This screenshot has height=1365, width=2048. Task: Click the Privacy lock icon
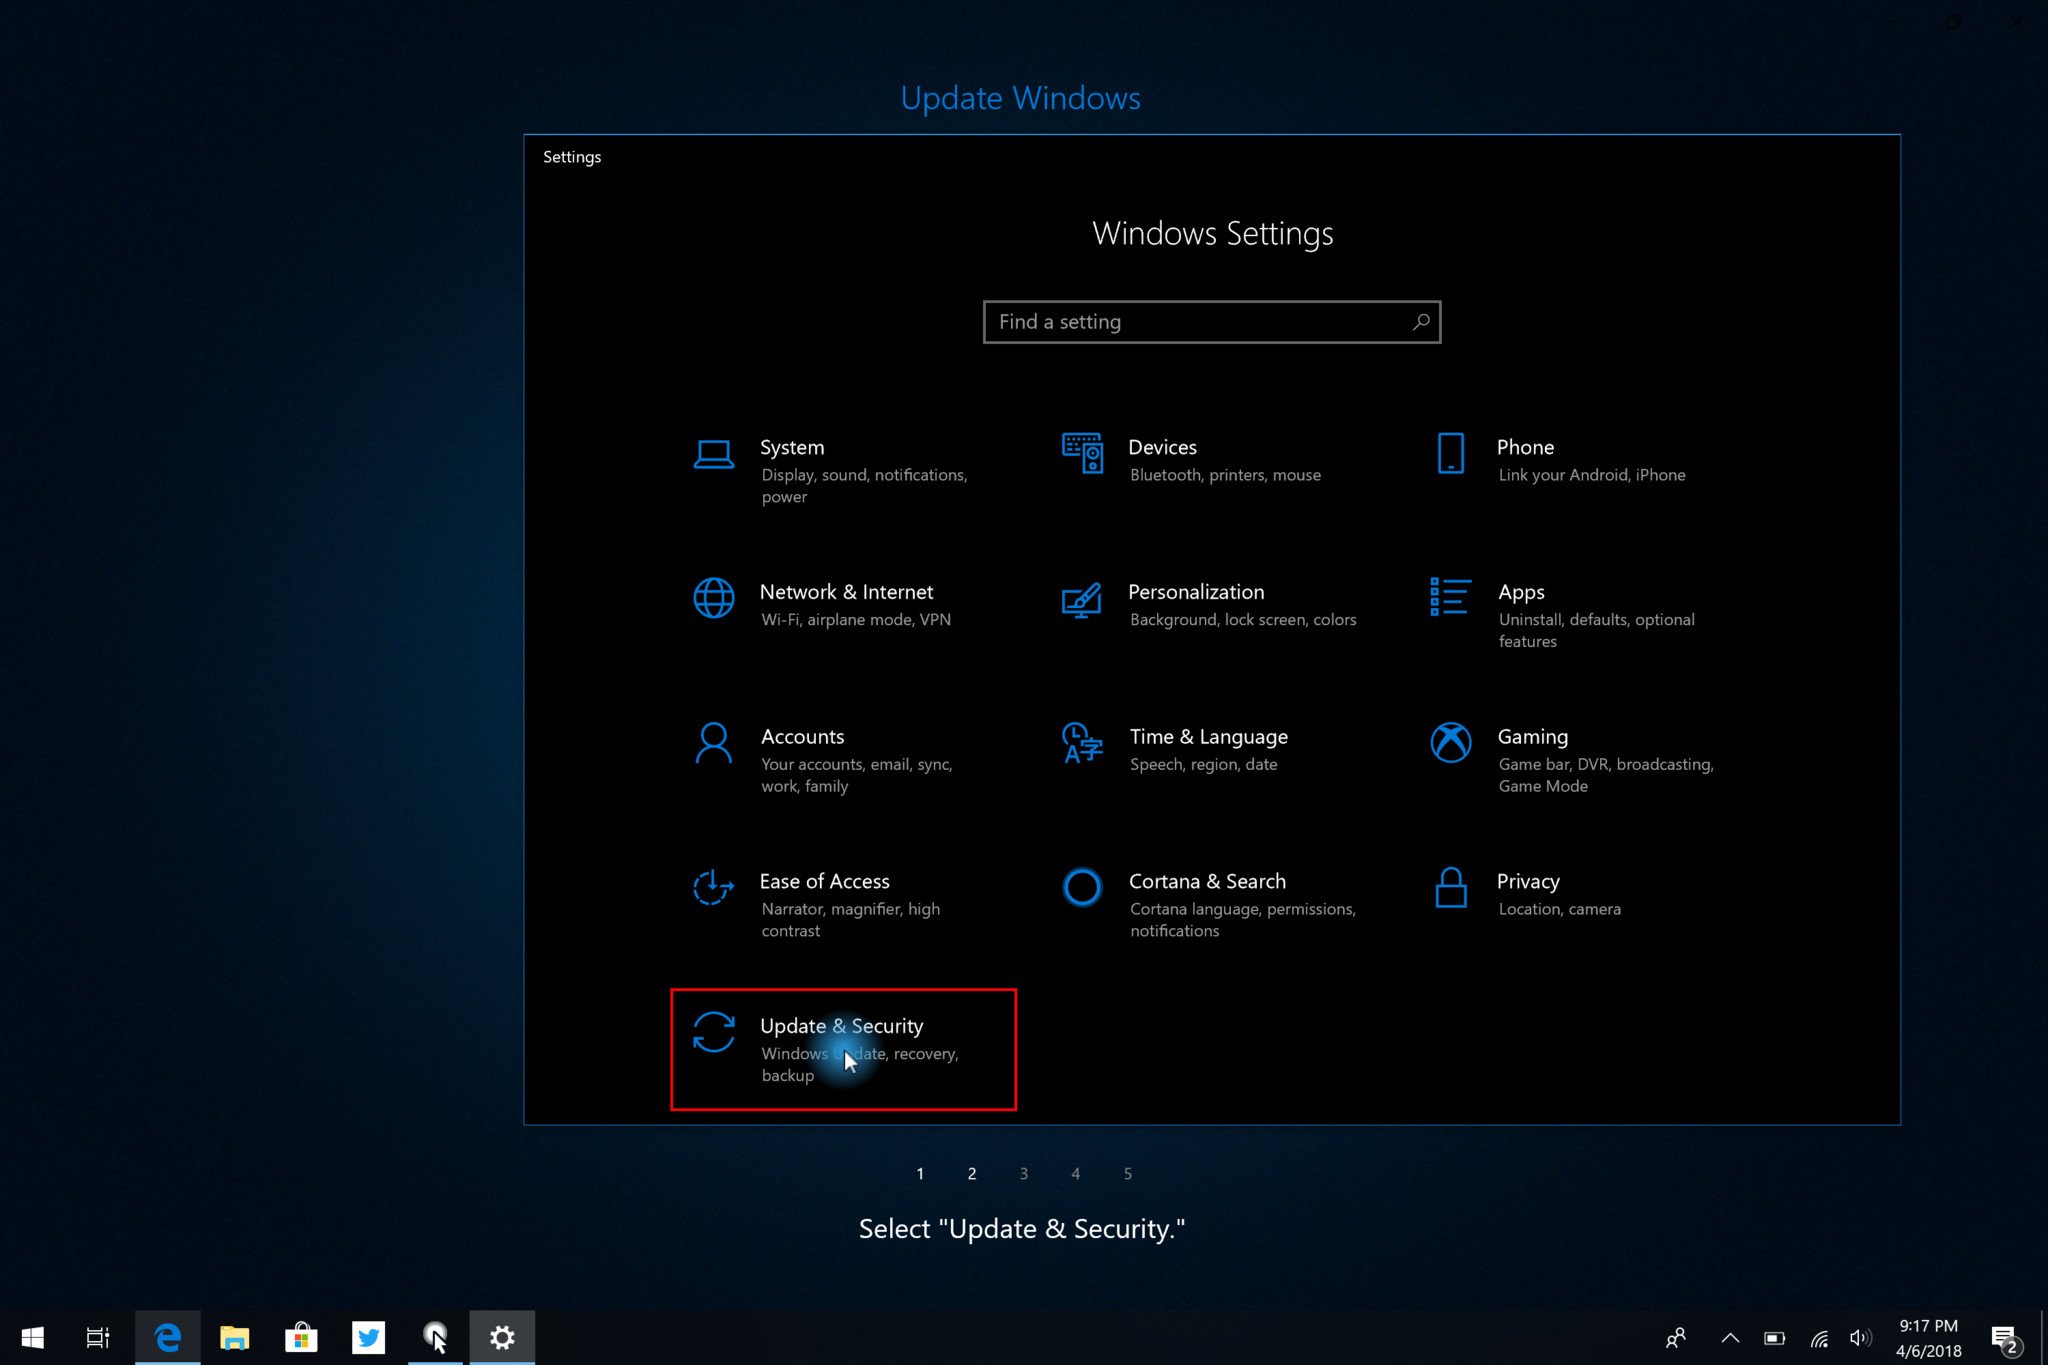click(1450, 888)
